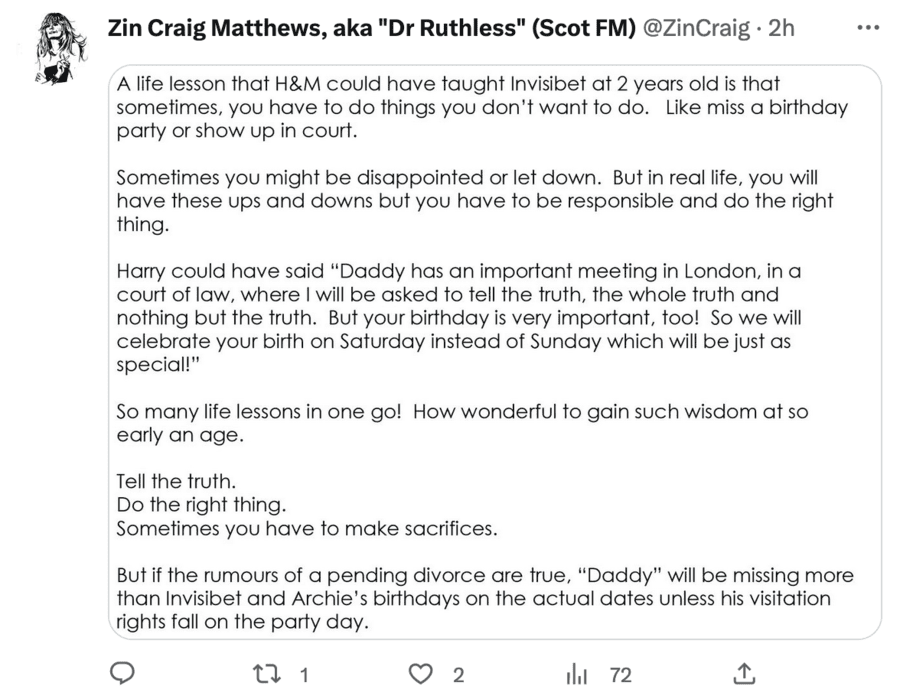Click the like count of 2
The width and height of the screenshot is (900, 699).
[459, 676]
